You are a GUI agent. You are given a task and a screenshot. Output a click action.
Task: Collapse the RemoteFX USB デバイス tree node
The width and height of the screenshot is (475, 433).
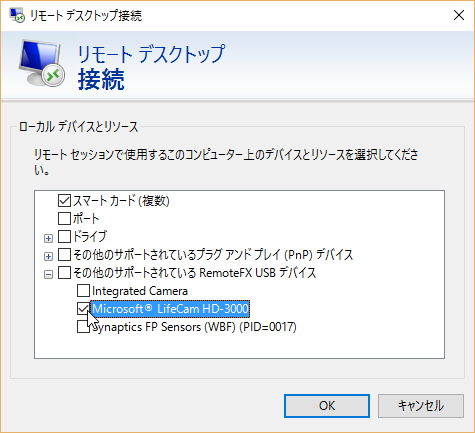pyautogui.click(x=48, y=275)
